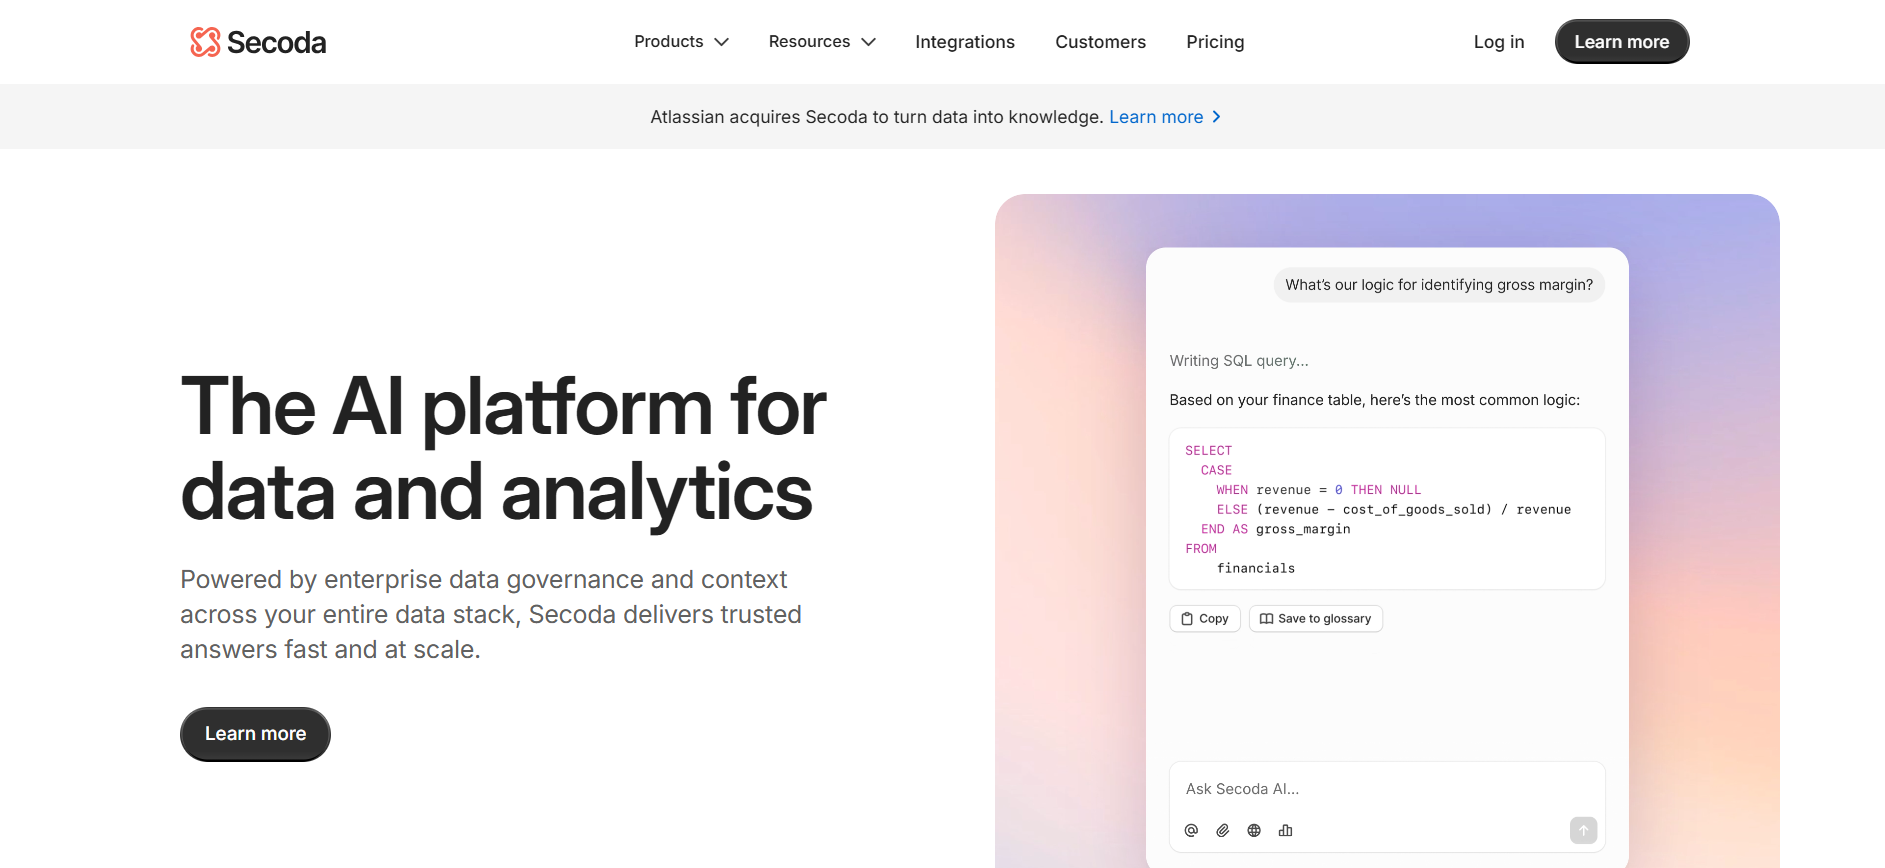
Task: Click the paperclip attachment icon
Action: [1222, 830]
